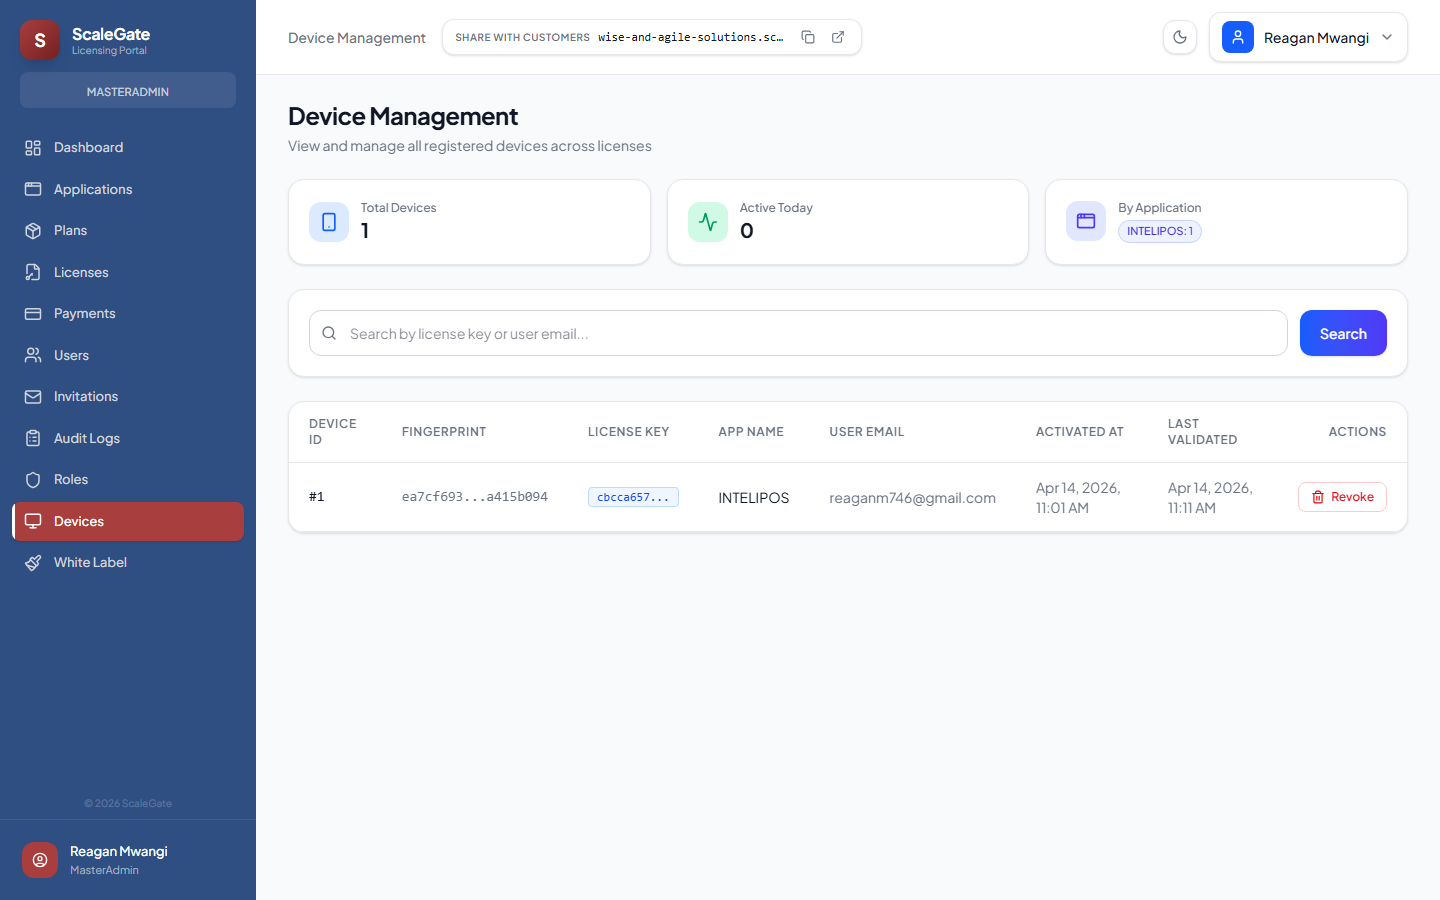Copy the customer share link
The height and width of the screenshot is (900, 1440).
[x=808, y=36]
